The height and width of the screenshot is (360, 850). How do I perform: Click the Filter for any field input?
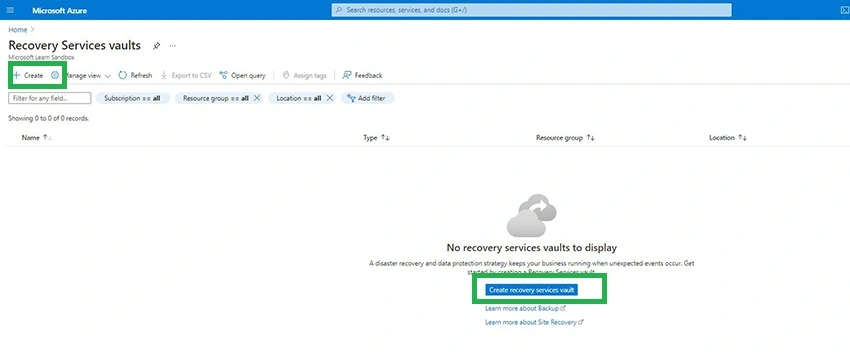click(x=50, y=98)
